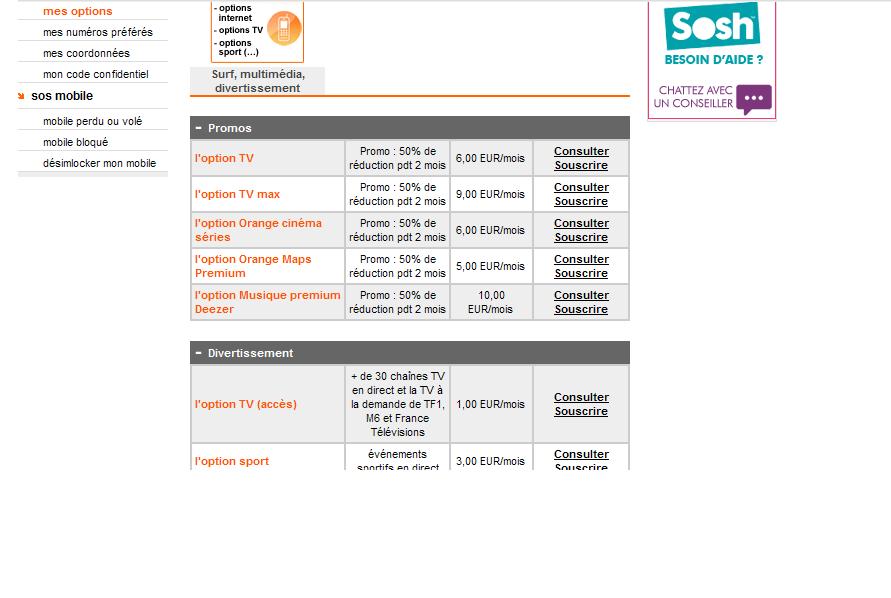Click Souscrire for Musique premium Deezer
The height and width of the screenshot is (598, 891).
tap(581, 309)
